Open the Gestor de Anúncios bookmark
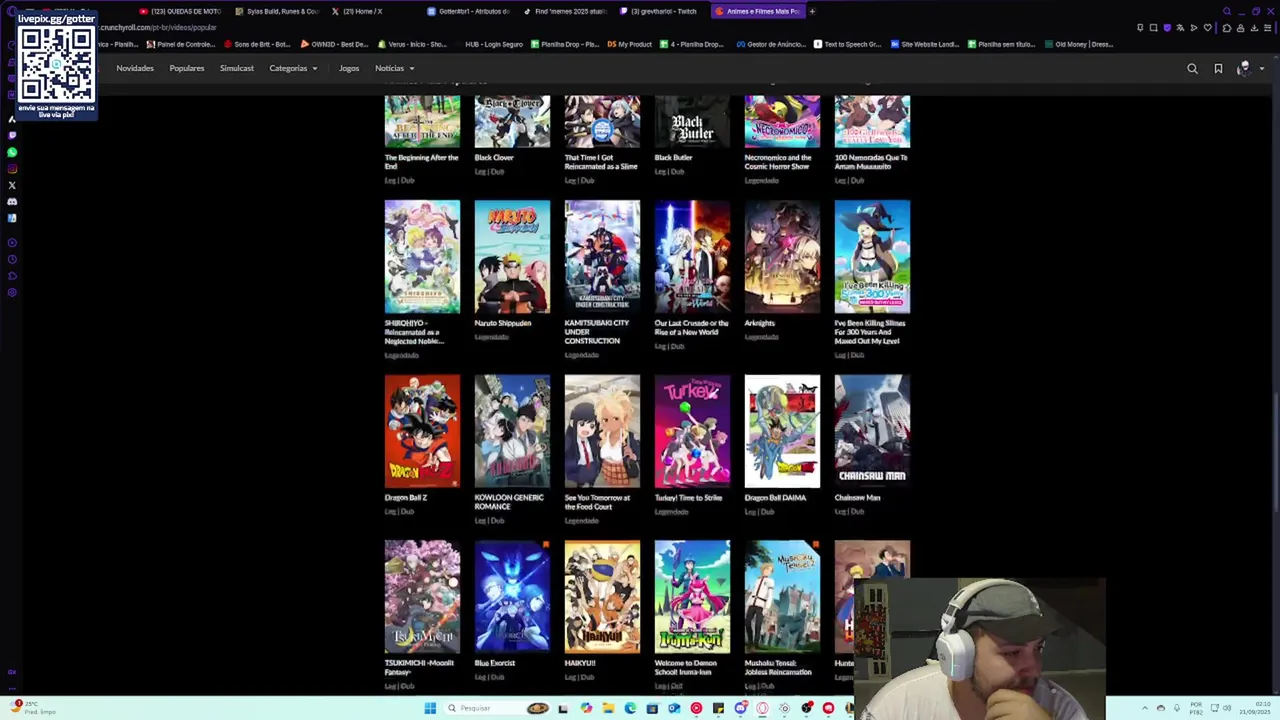The height and width of the screenshot is (720, 1280). [770, 44]
